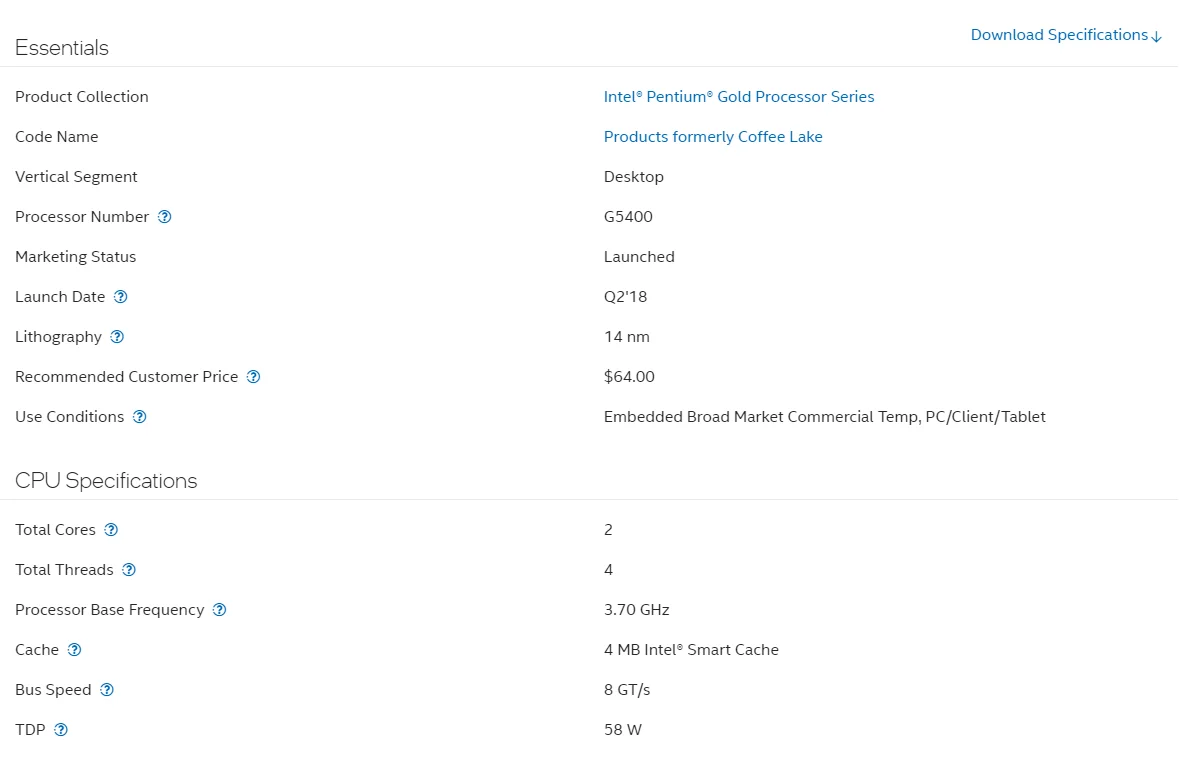
Task: Click the G5400 processor number value
Action: pos(628,217)
